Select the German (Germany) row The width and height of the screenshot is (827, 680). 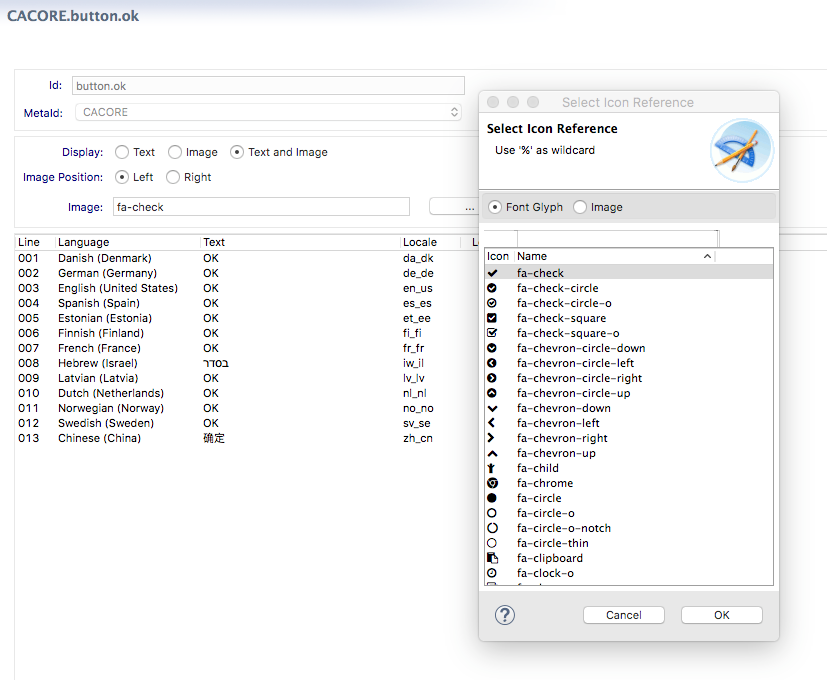(246, 273)
